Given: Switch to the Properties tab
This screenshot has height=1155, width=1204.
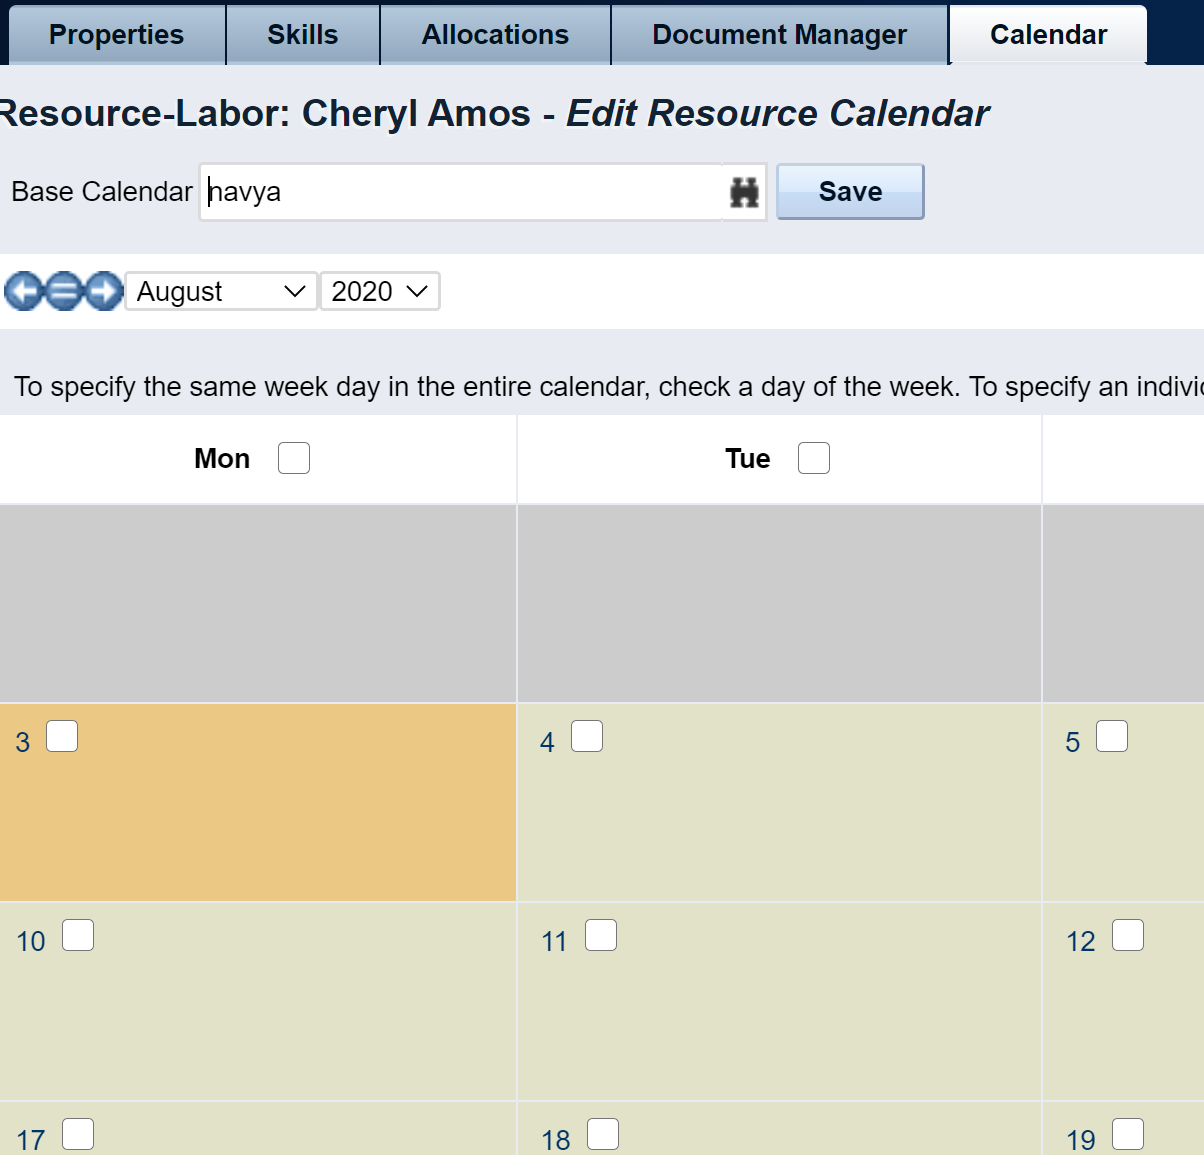Looking at the screenshot, I should coord(116,35).
